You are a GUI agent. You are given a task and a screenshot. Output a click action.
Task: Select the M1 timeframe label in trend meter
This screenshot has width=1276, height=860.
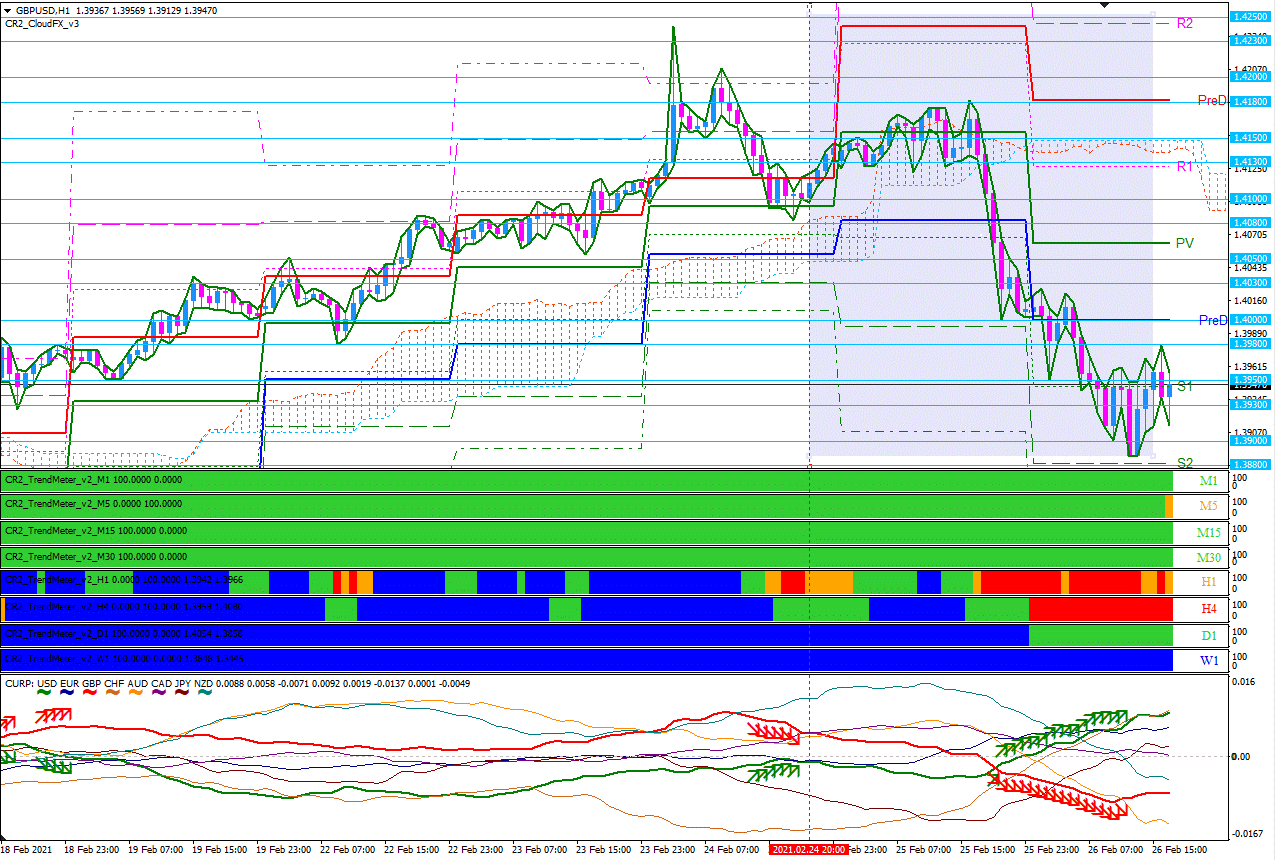1209,481
